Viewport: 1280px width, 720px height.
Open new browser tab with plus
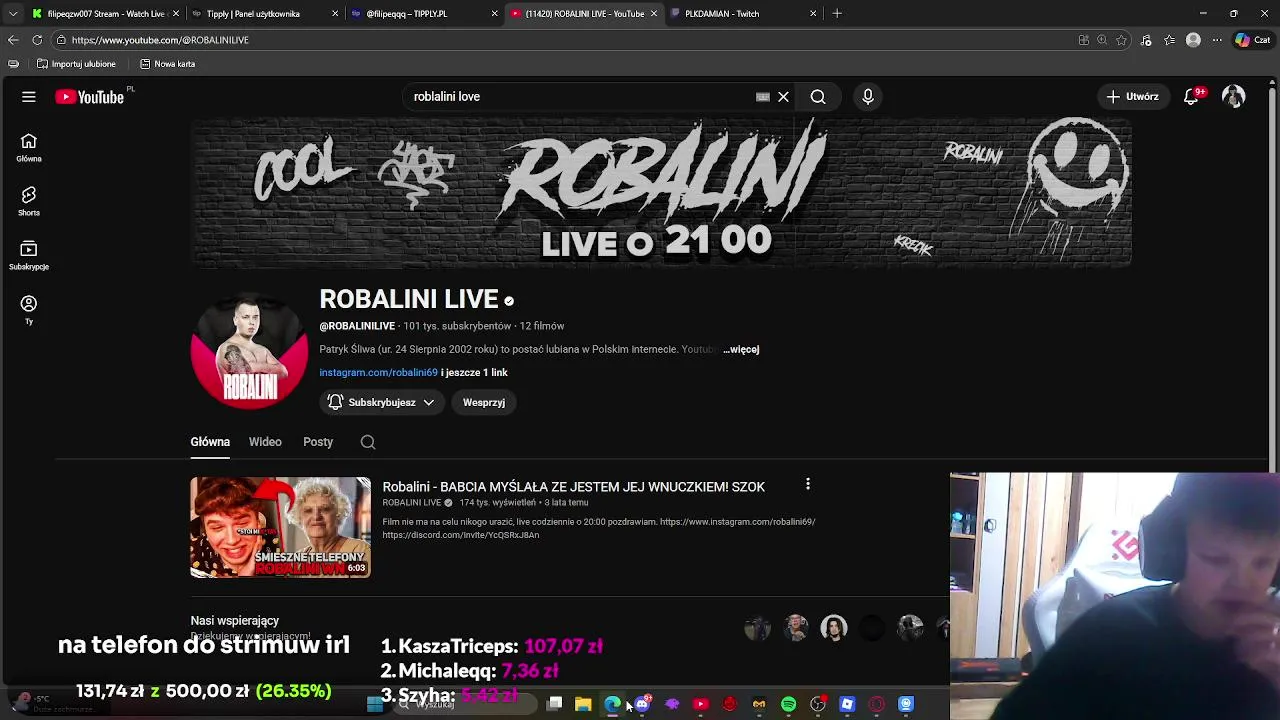pos(837,14)
